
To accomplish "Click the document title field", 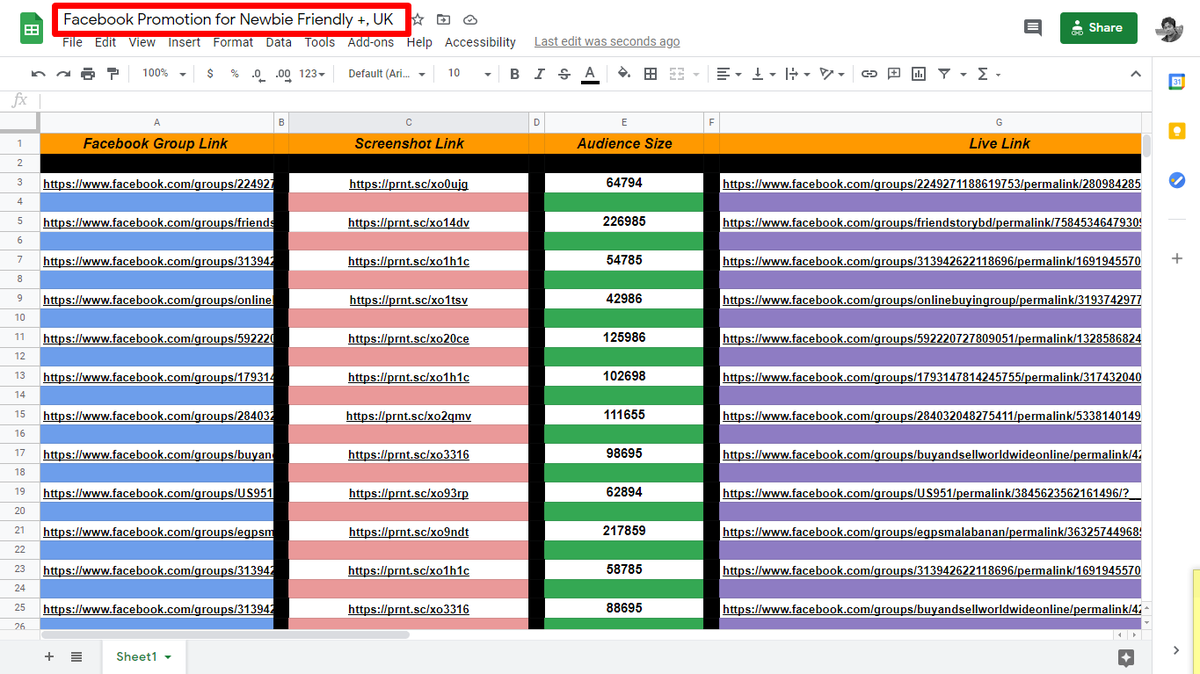I will (231, 19).
